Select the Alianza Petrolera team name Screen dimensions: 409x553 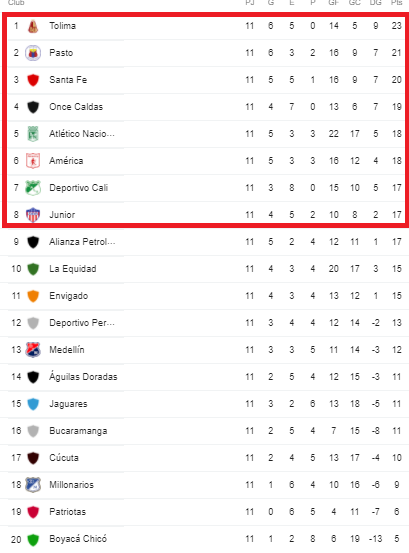point(82,242)
